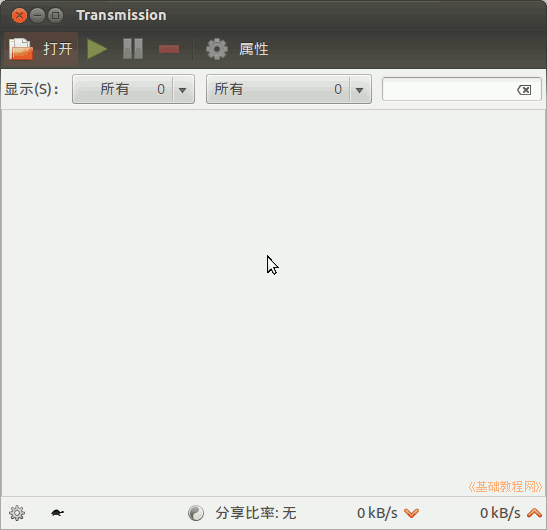Click the 属性 toolbar label
Viewport: 547px width, 530px height.
254,49
